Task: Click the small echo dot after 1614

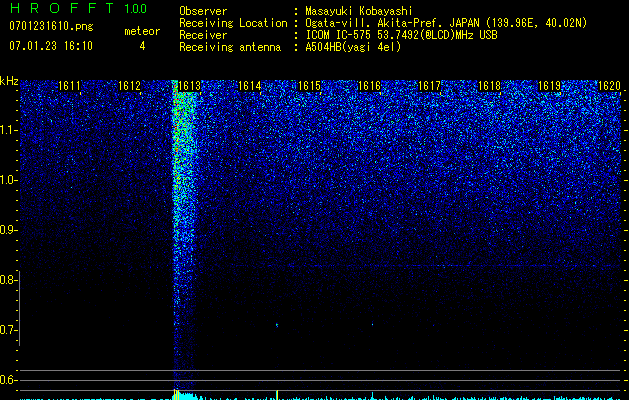Action: coord(277,325)
